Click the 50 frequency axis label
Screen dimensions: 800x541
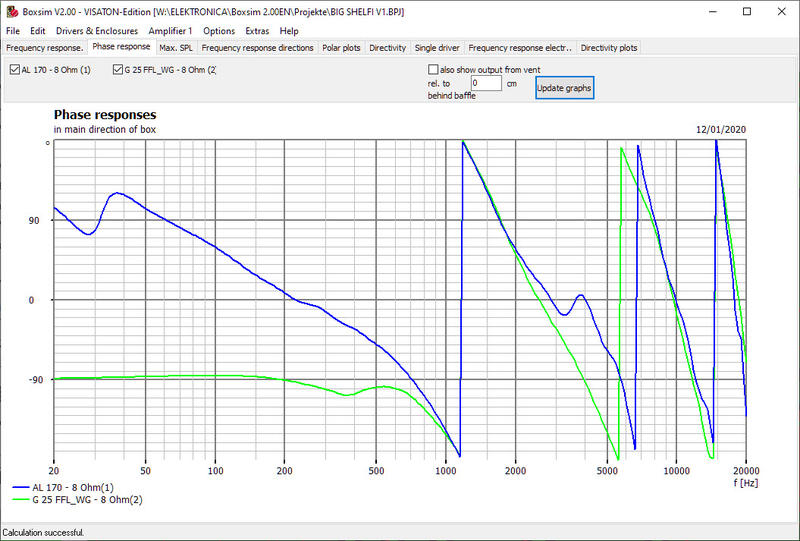(145, 471)
